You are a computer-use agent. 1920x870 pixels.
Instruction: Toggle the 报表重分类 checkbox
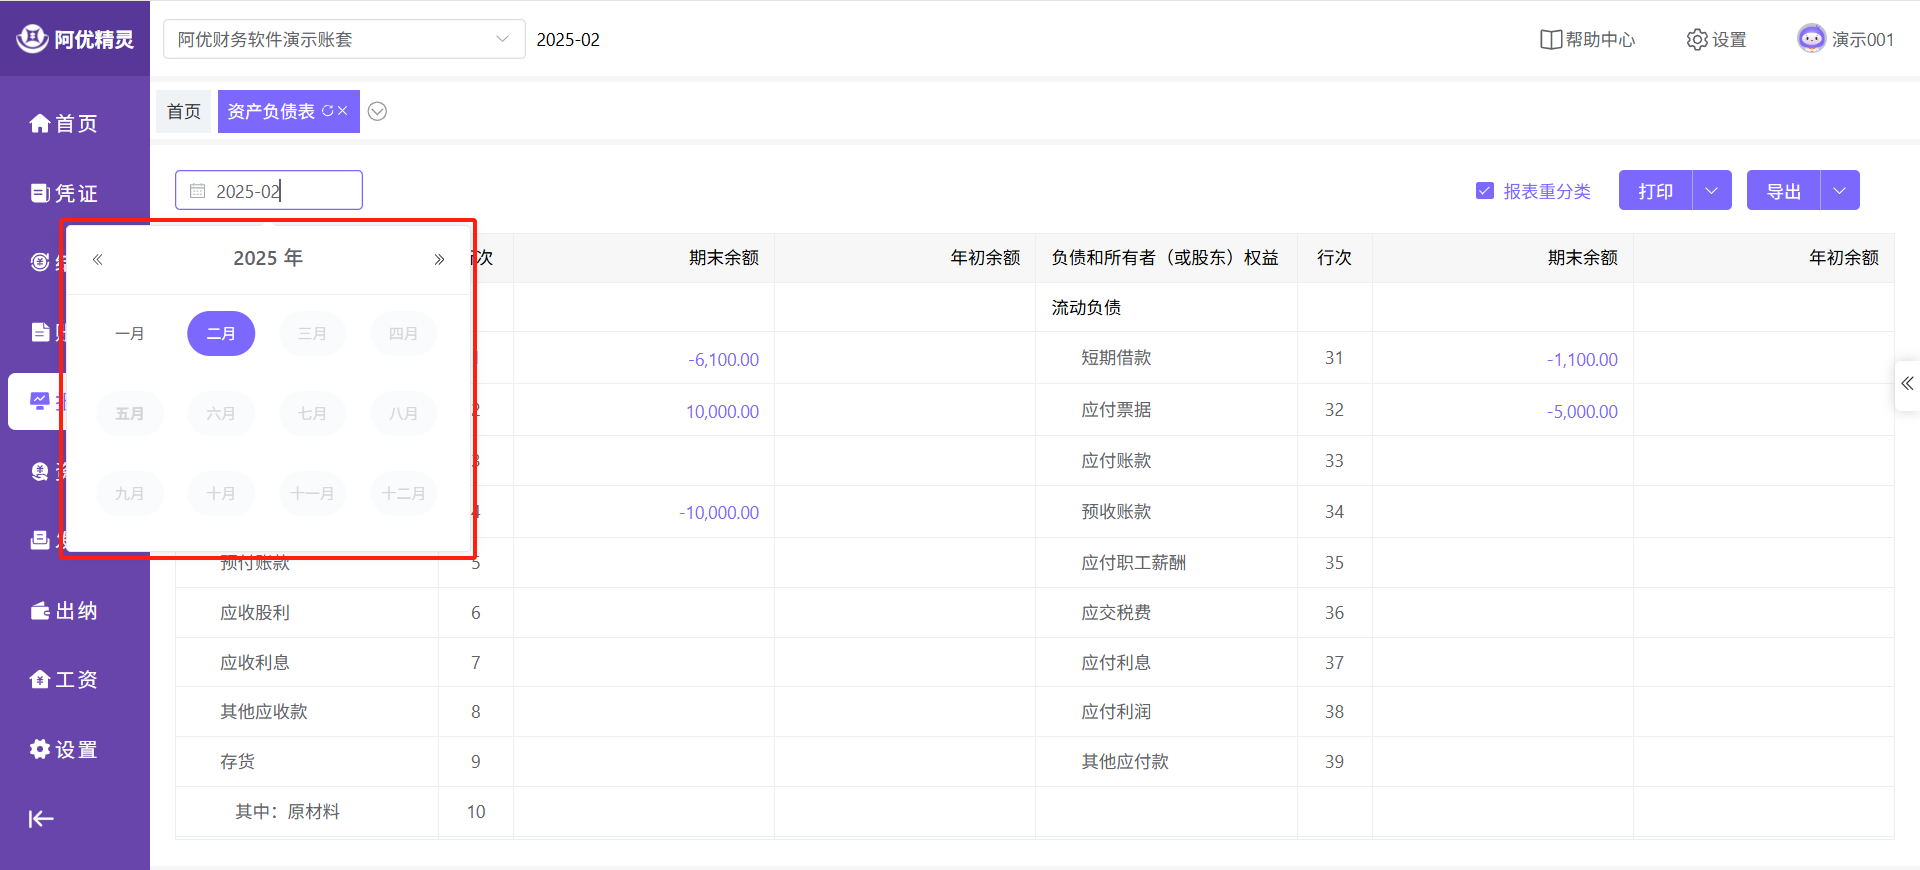1484,191
